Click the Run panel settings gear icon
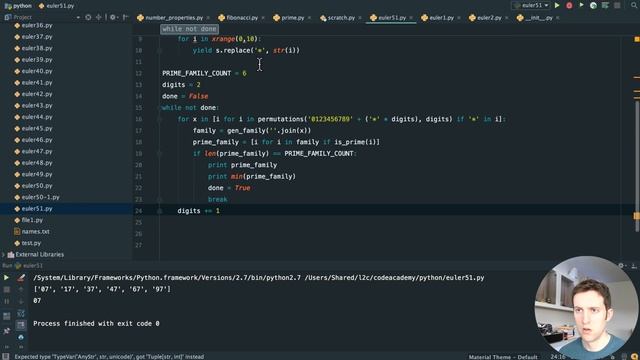This screenshot has height=360, width=640. tap(621, 265)
